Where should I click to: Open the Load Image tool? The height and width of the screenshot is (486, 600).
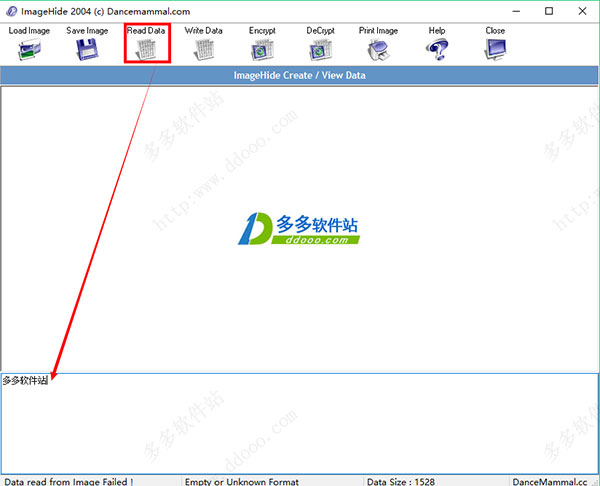29,43
